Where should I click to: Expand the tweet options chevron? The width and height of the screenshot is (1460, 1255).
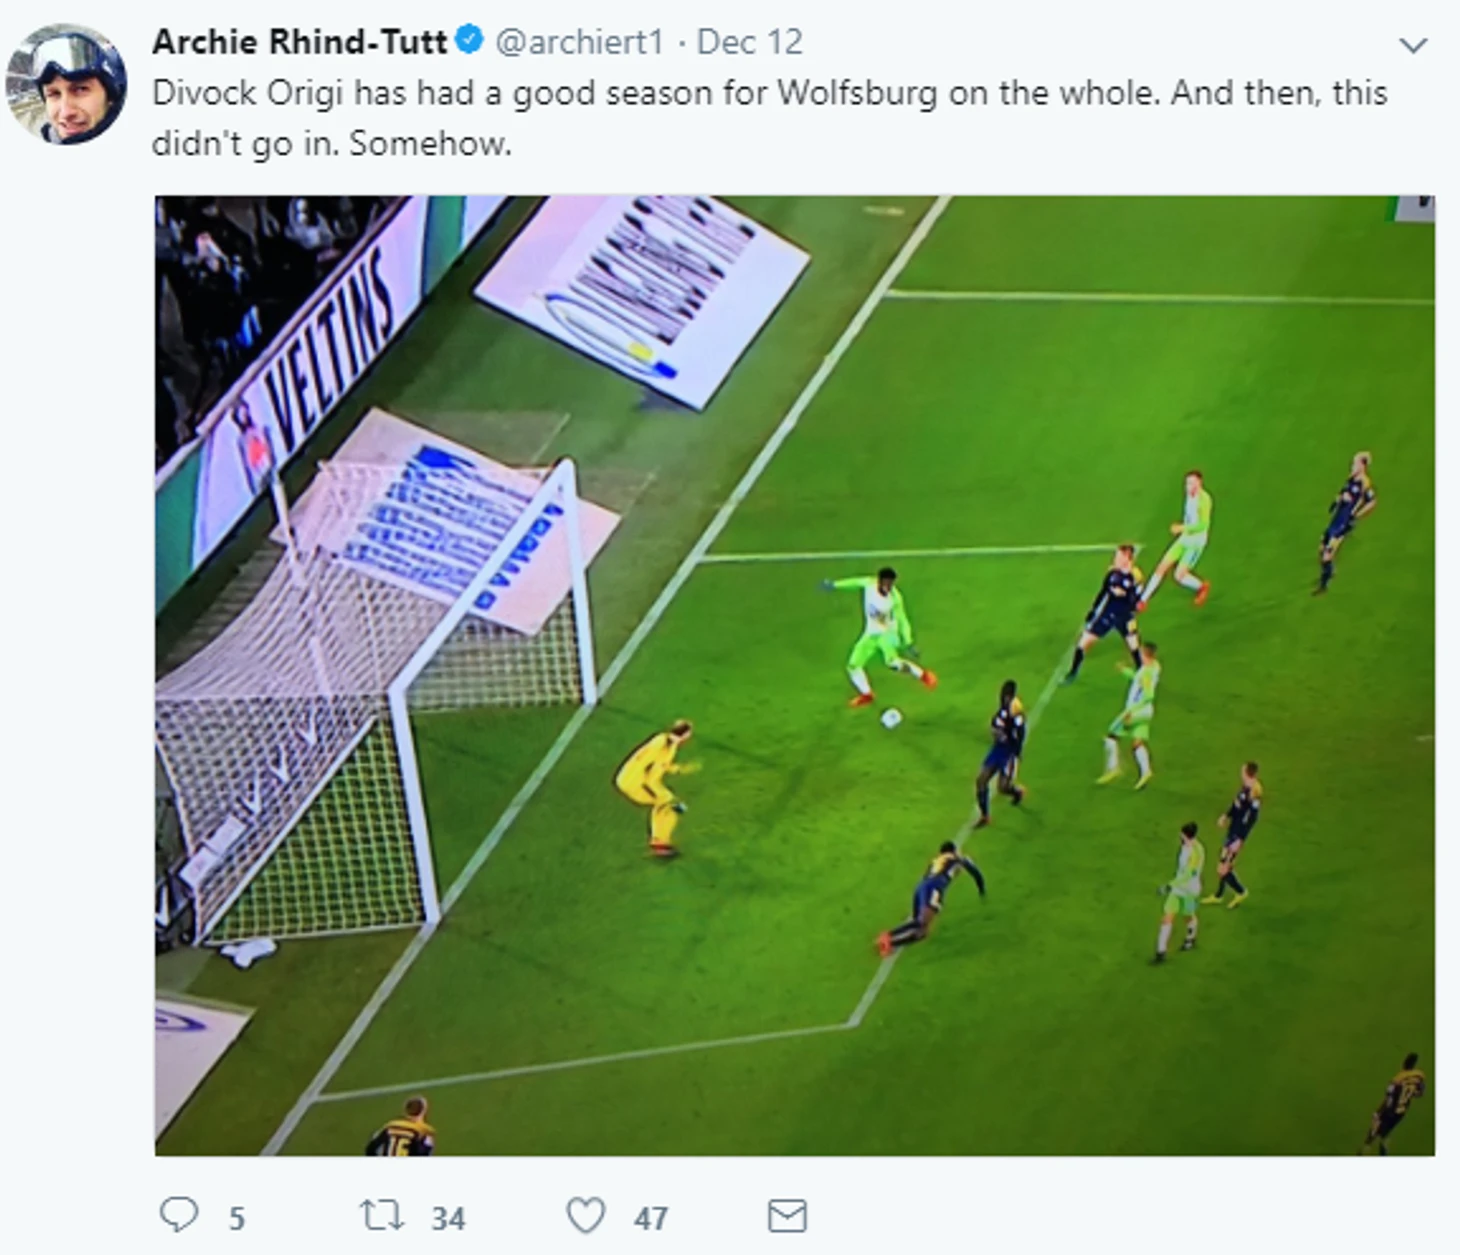click(x=1413, y=45)
